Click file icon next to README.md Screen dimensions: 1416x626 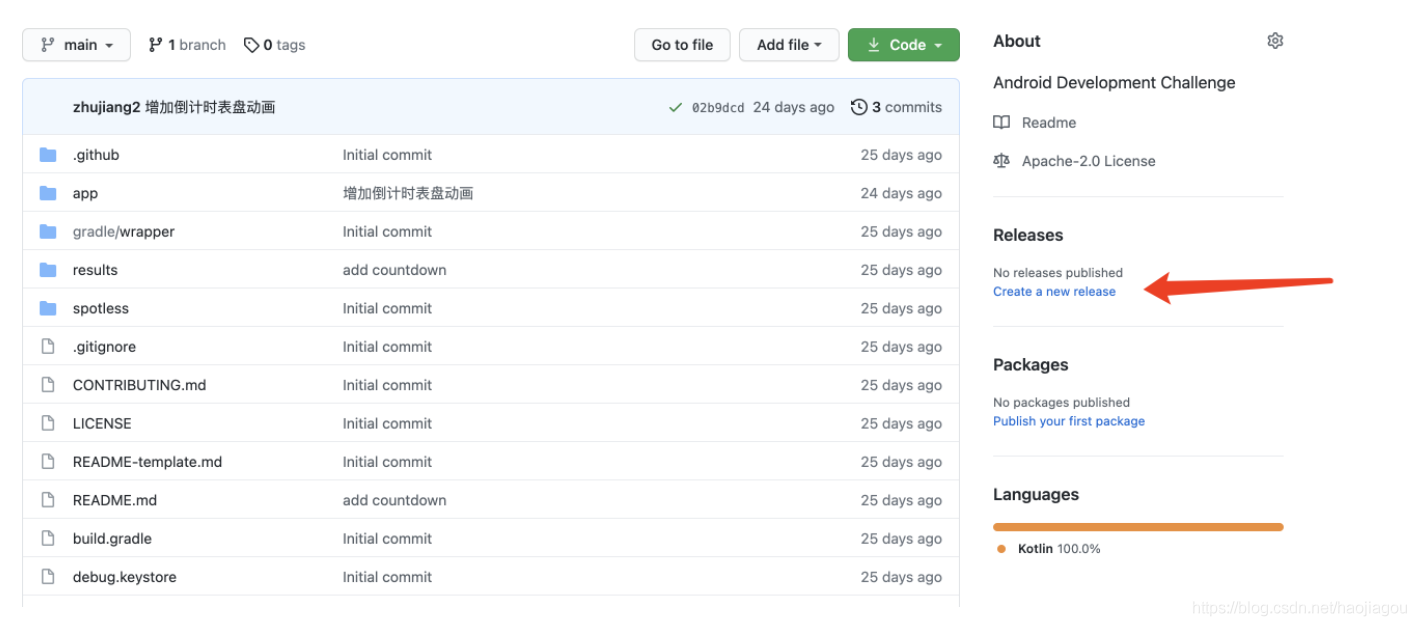tap(47, 500)
